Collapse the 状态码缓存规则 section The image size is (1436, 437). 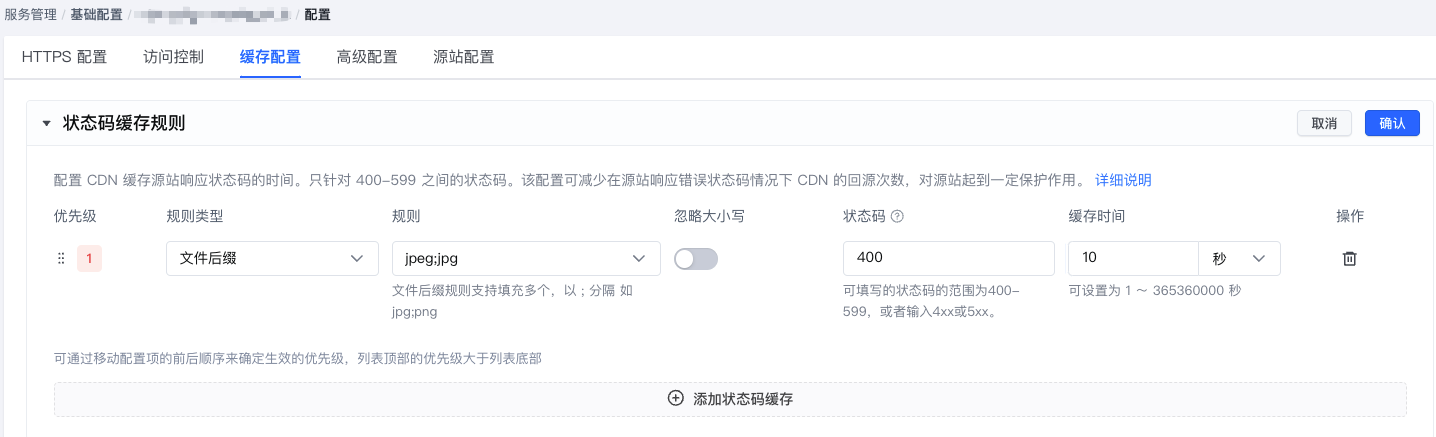[46, 124]
